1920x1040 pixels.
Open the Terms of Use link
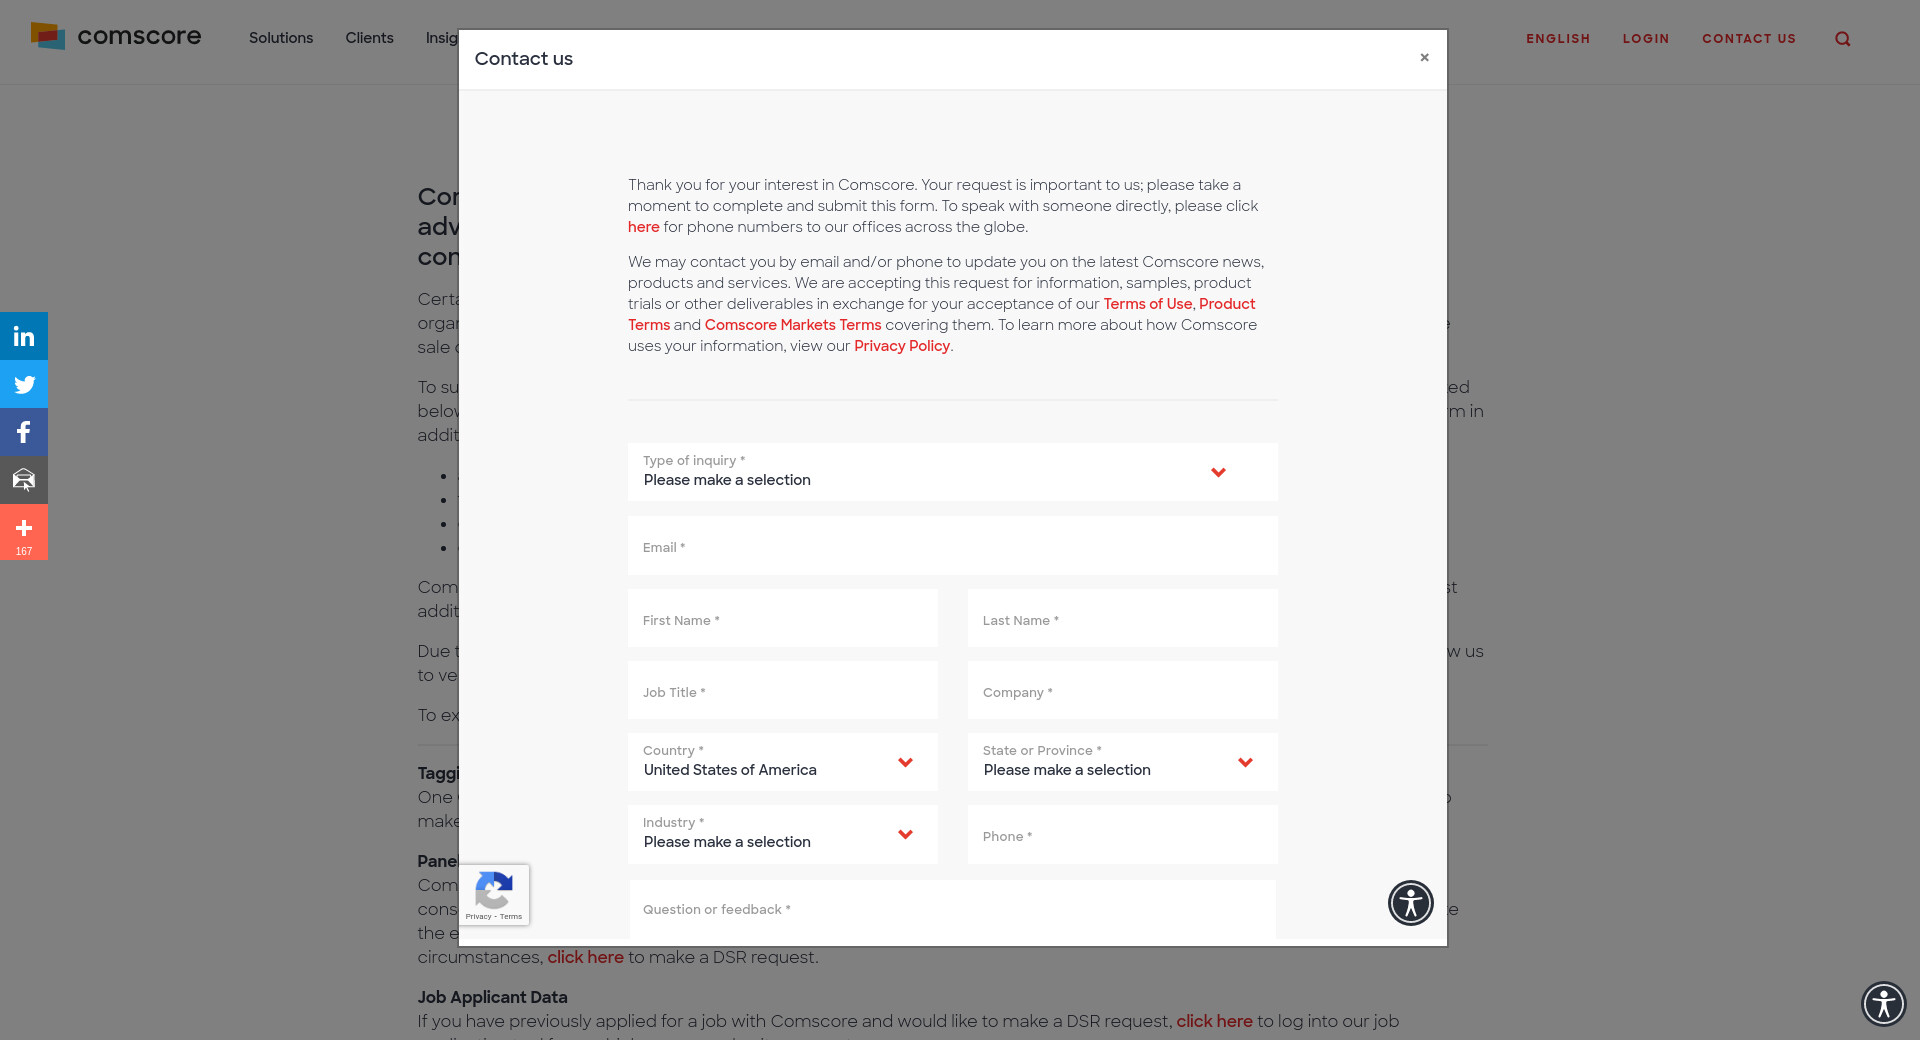point(1147,304)
